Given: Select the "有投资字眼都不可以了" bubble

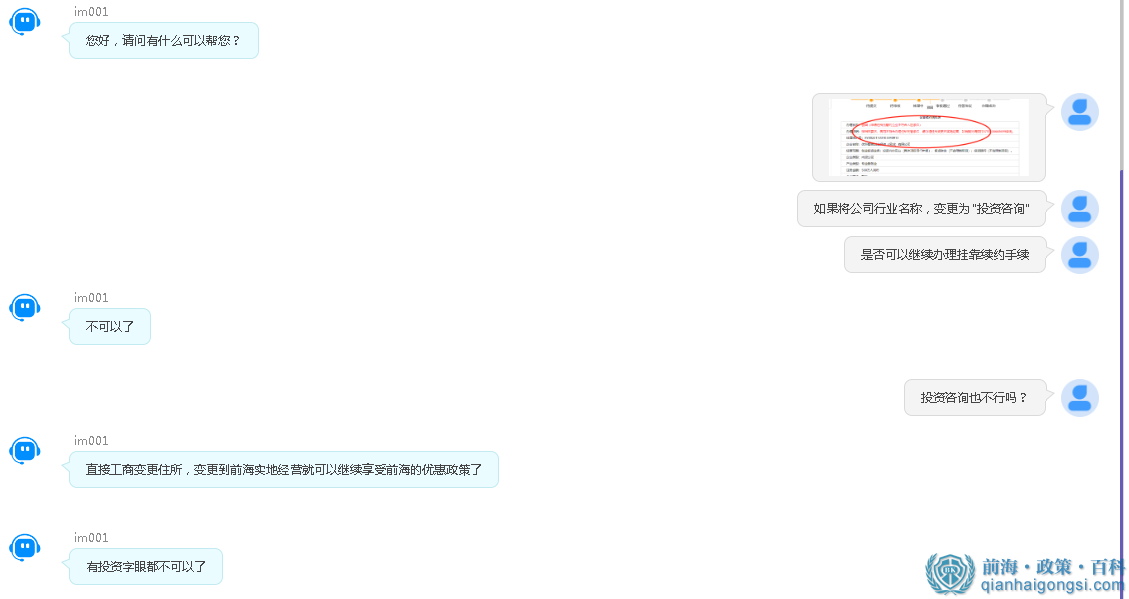Looking at the screenshot, I should tap(145, 566).
